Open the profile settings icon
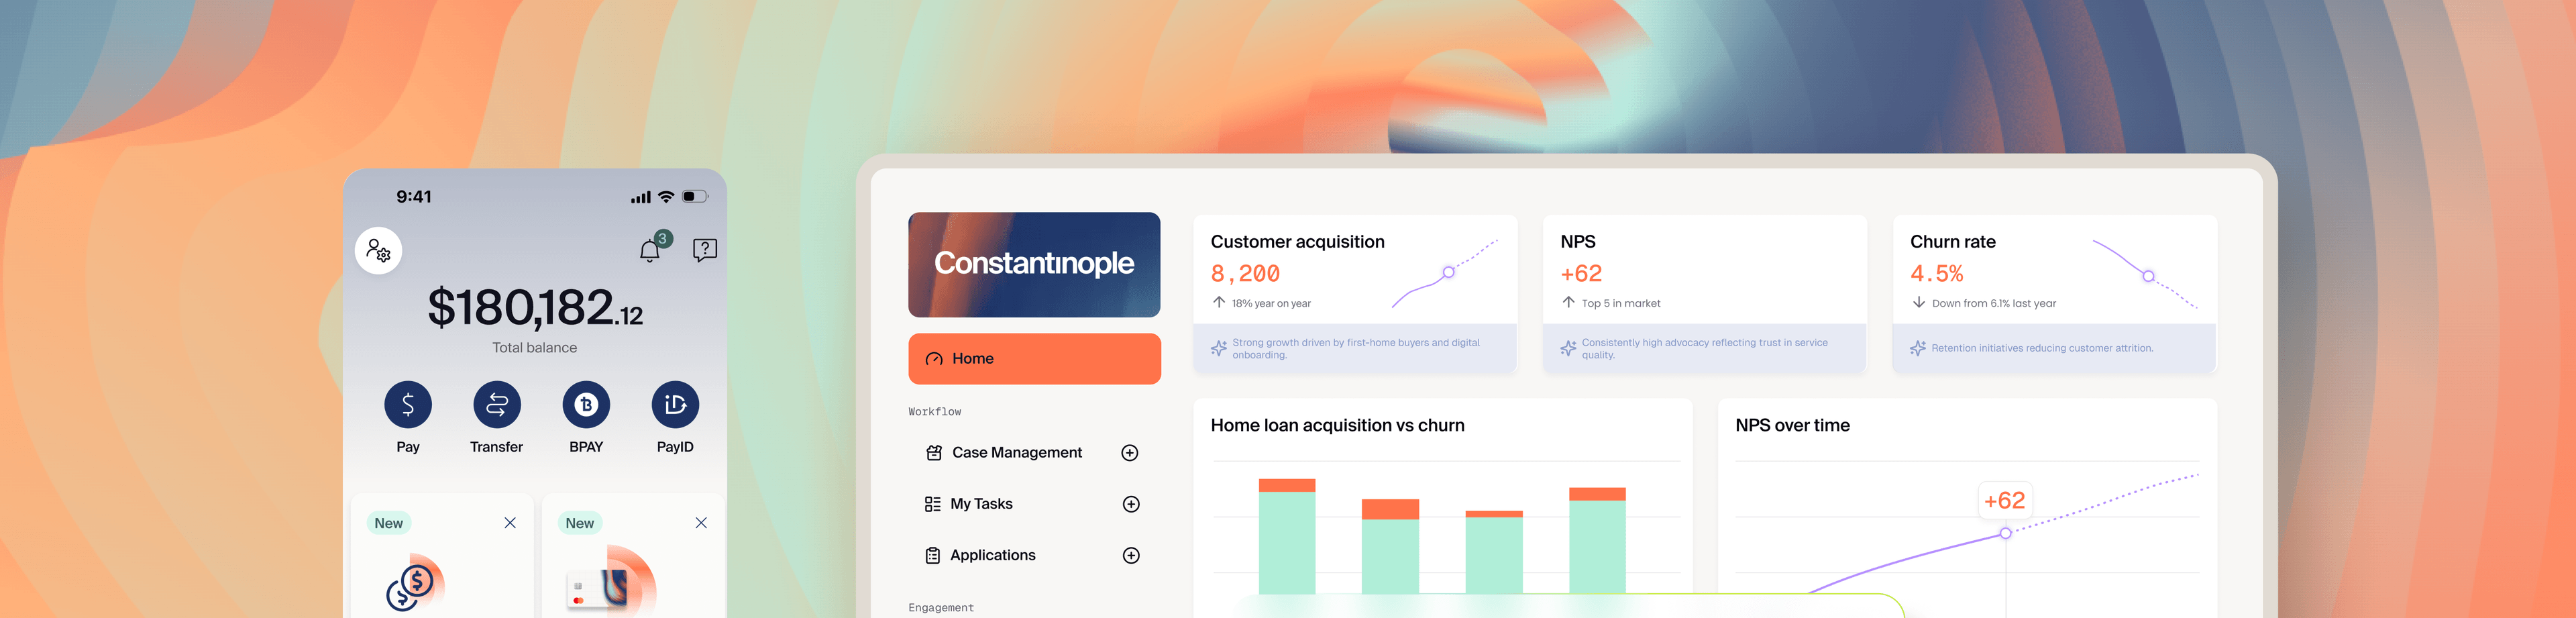The height and width of the screenshot is (618, 2576). pos(378,250)
